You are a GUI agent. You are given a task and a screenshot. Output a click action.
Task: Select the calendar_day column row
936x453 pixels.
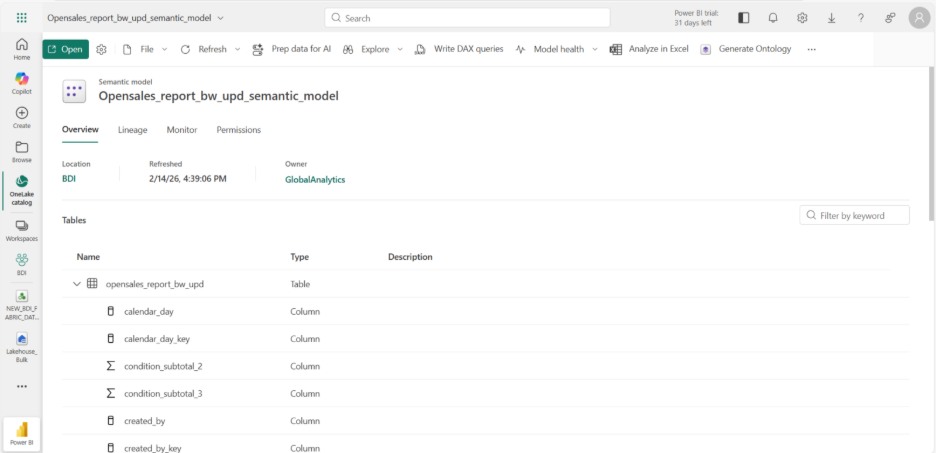(148, 311)
